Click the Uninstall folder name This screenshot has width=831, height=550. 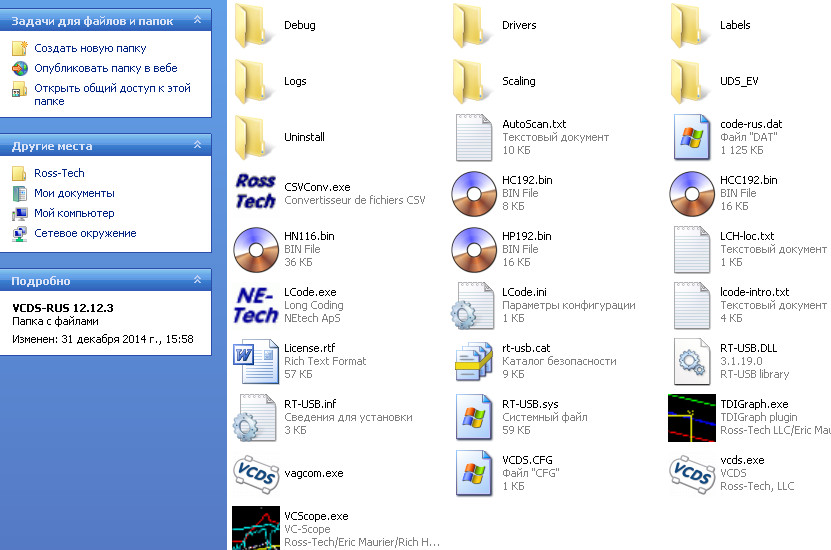[304, 137]
